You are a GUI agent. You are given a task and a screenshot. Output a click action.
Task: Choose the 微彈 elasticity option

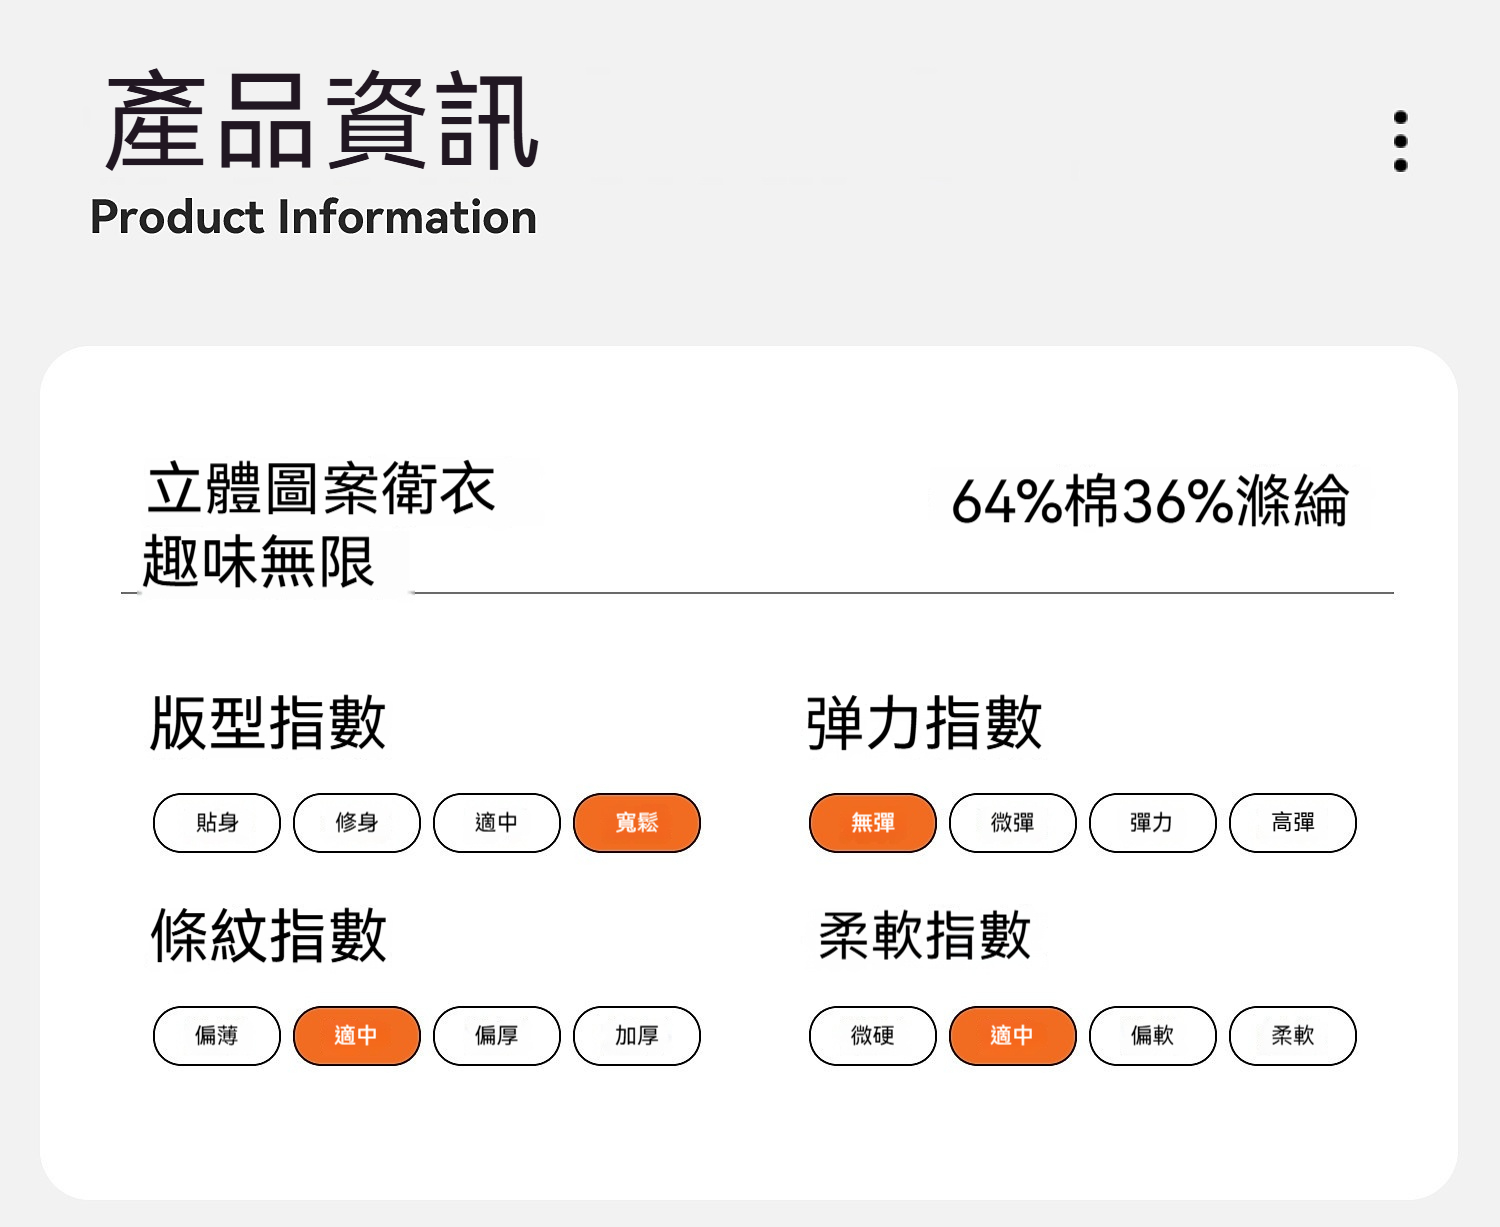1013,823
